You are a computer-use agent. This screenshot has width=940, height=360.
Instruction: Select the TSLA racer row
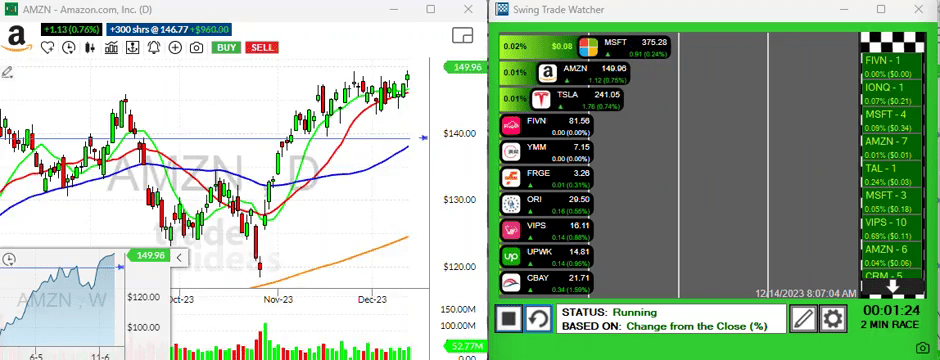562,99
